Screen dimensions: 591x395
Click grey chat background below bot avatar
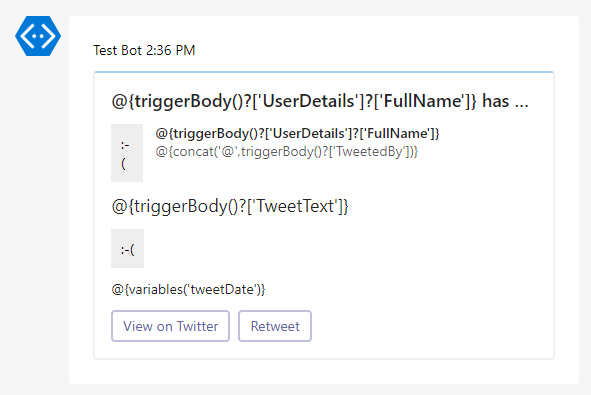click(36, 226)
